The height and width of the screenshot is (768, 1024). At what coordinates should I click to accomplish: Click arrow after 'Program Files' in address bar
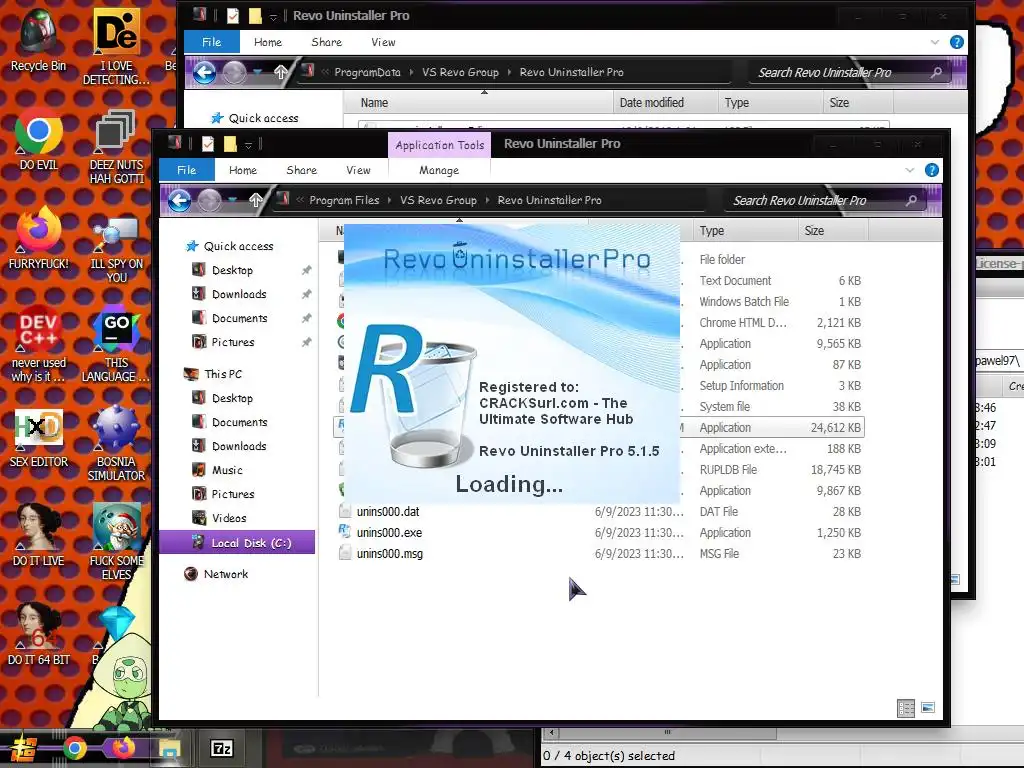pyautogui.click(x=389, y=200)
